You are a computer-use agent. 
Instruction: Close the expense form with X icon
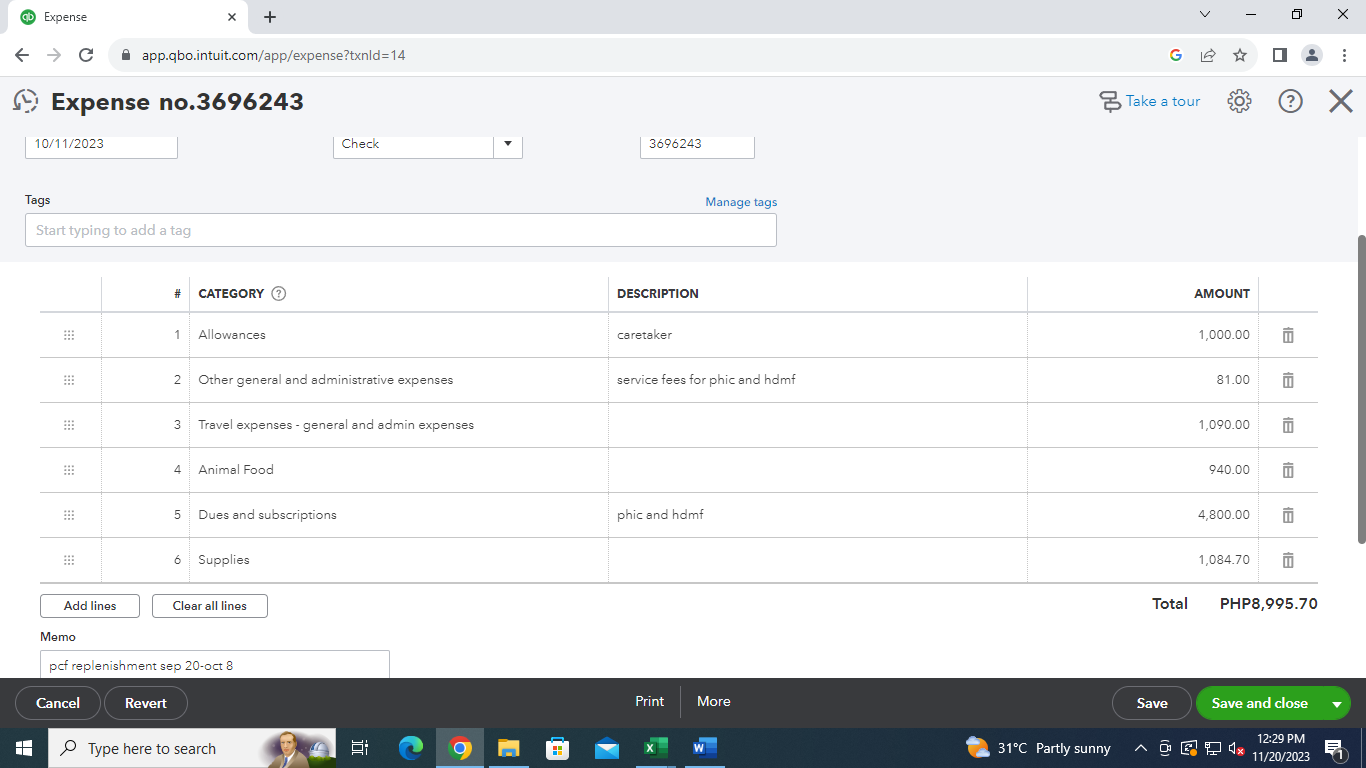(x=1341, y=101)
